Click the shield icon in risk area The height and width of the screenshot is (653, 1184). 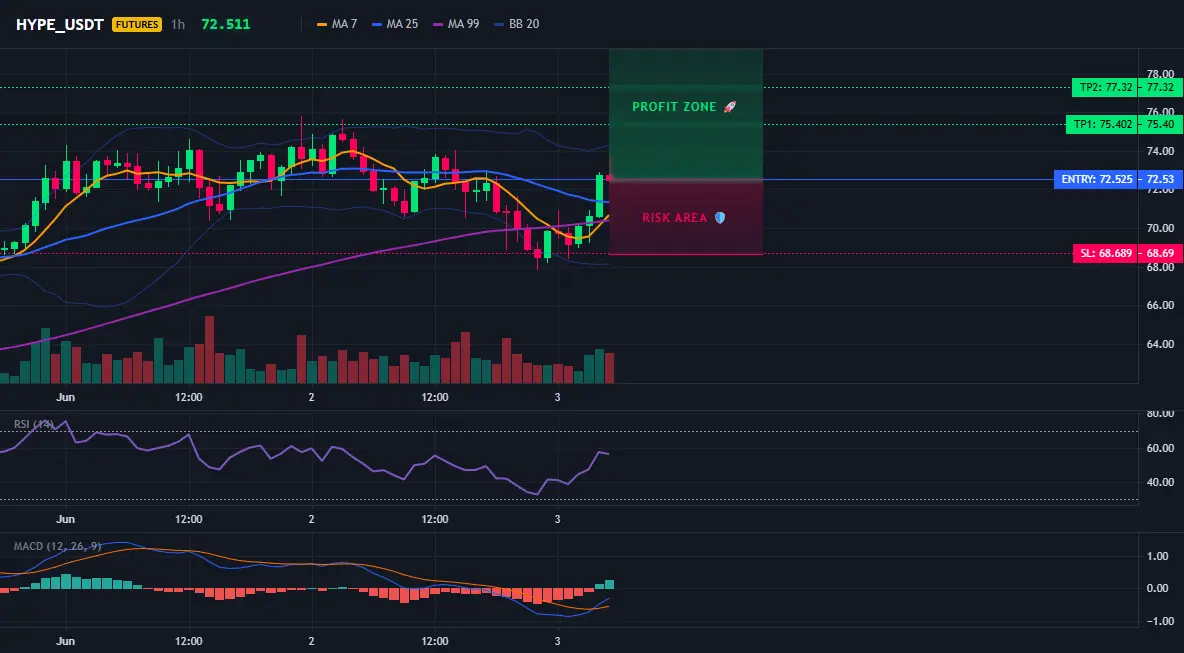click(x=720, y=218)
